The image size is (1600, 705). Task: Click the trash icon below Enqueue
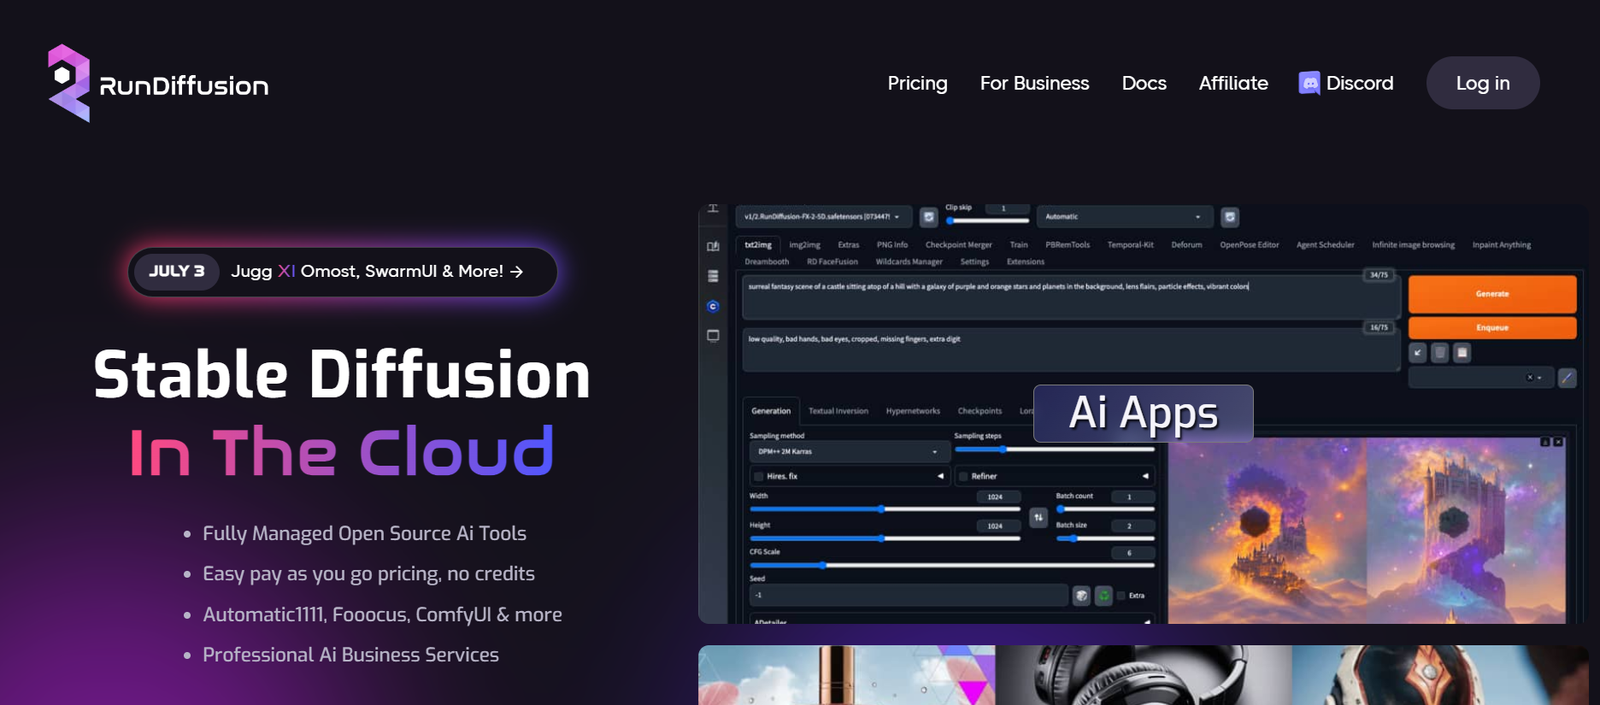(x=1439, y=352)
